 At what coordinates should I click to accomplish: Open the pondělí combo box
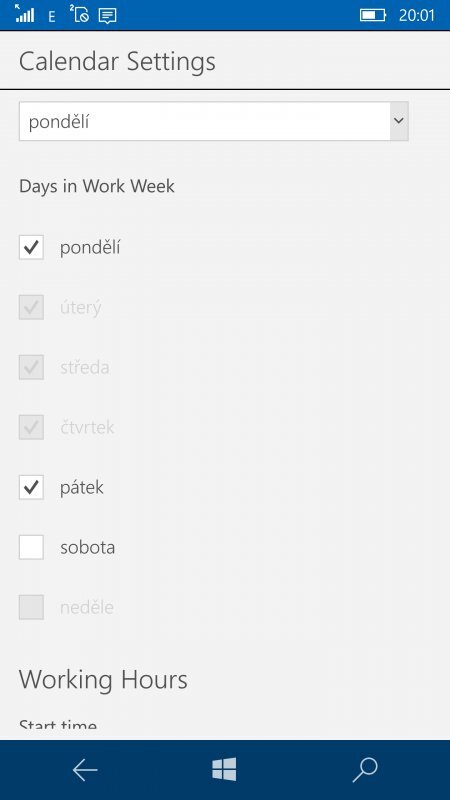(214, 121)
